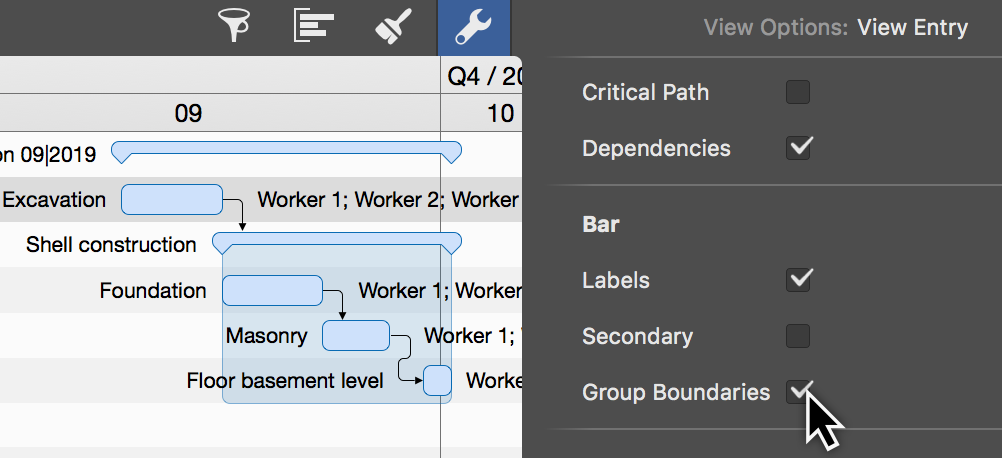
Task: Click the top project summary bar
Action: point(286,150)
